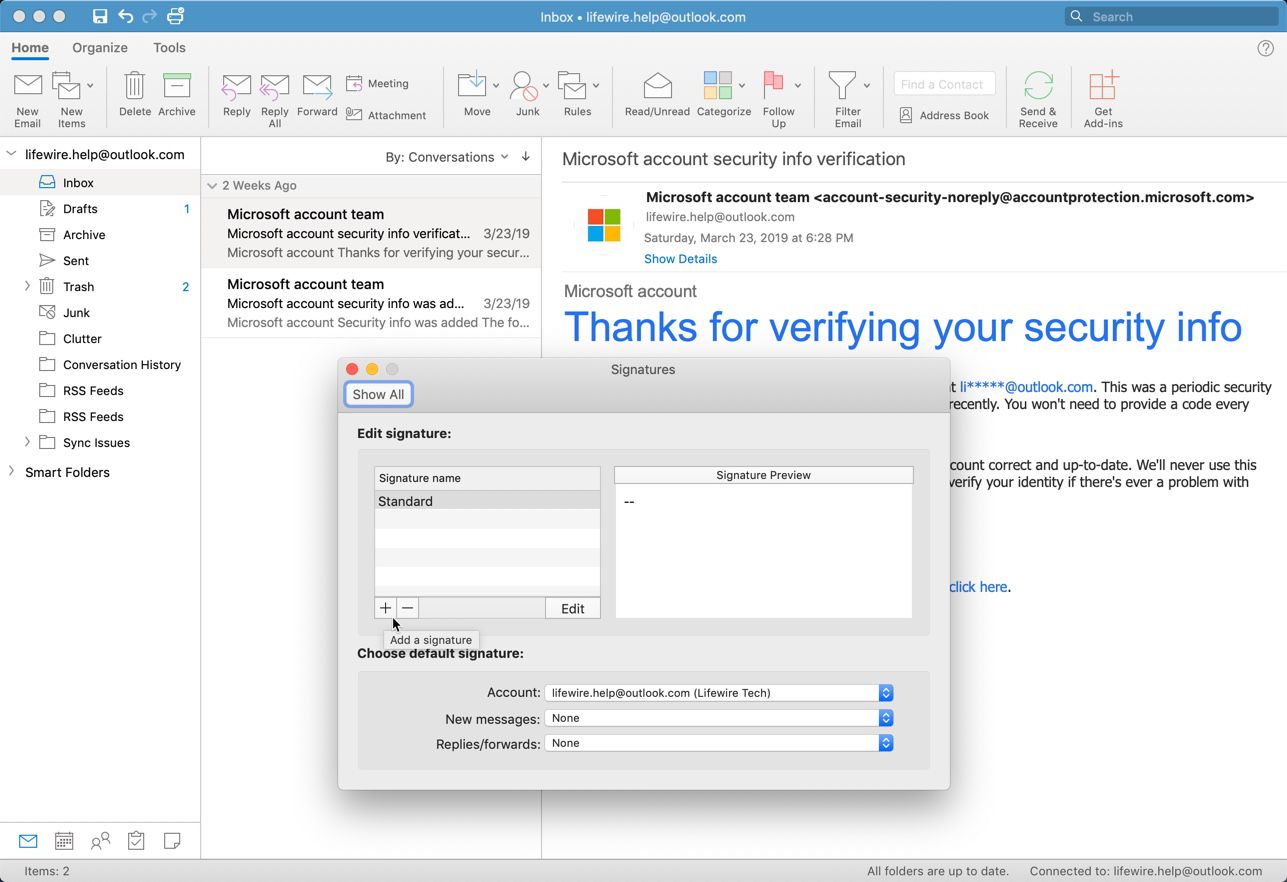This screenshot has height=882, width=1287.
Task: Click the Forward icon
Action: tap(317, 87)
